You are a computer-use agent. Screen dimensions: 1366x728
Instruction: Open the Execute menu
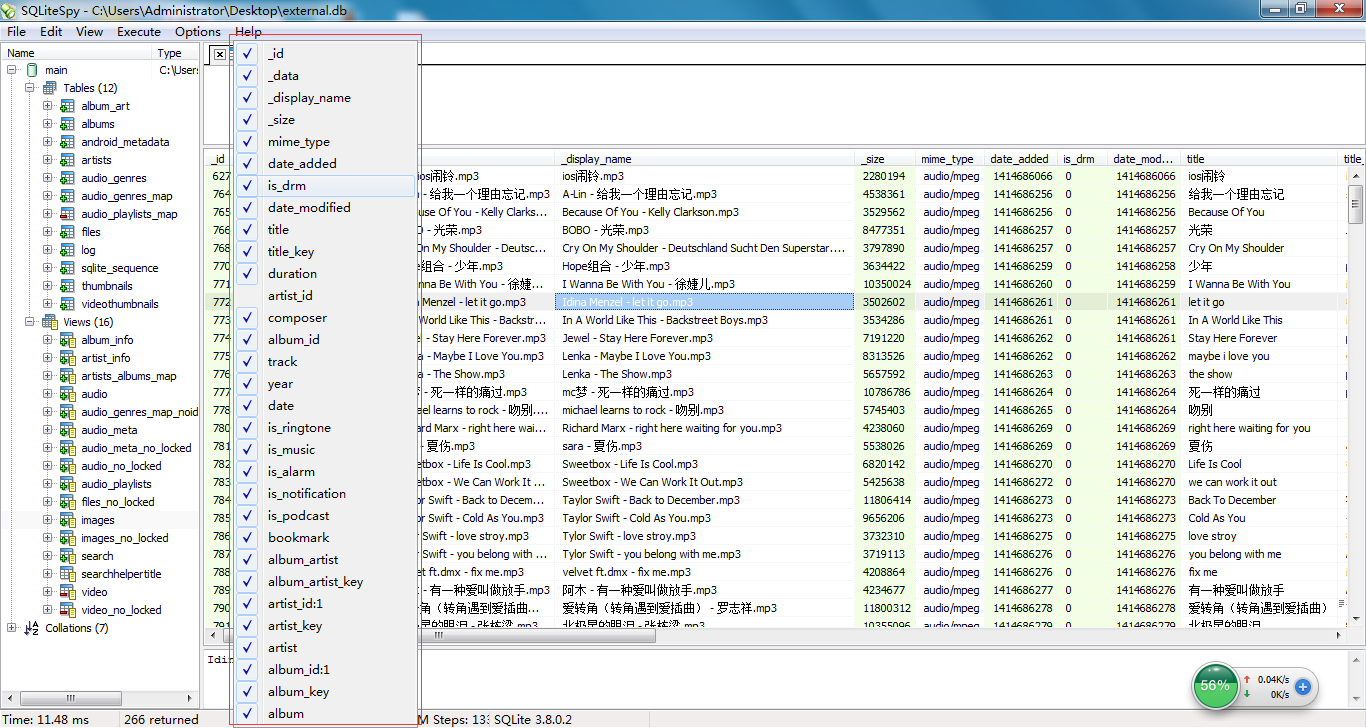coord(139,32)
